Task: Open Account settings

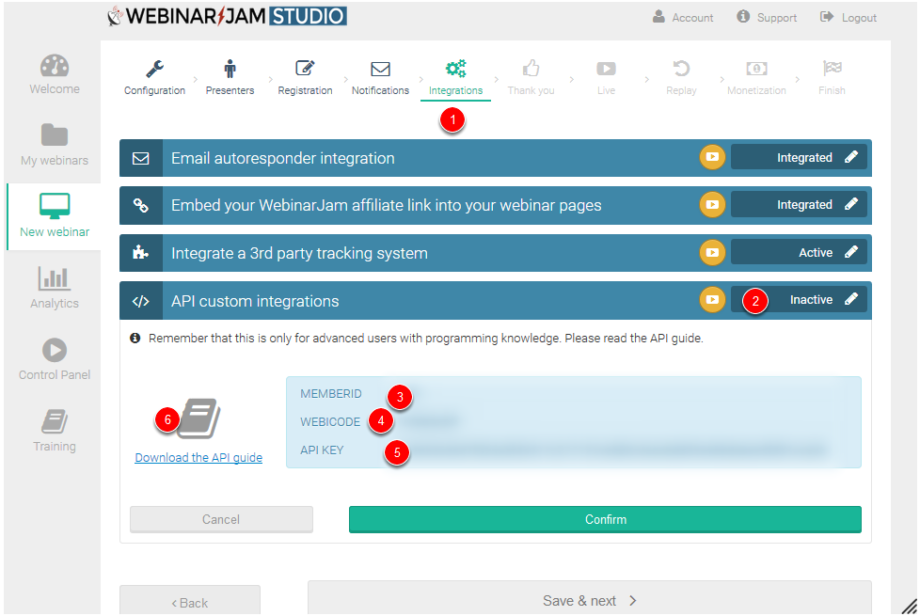Action: (683, 18)
